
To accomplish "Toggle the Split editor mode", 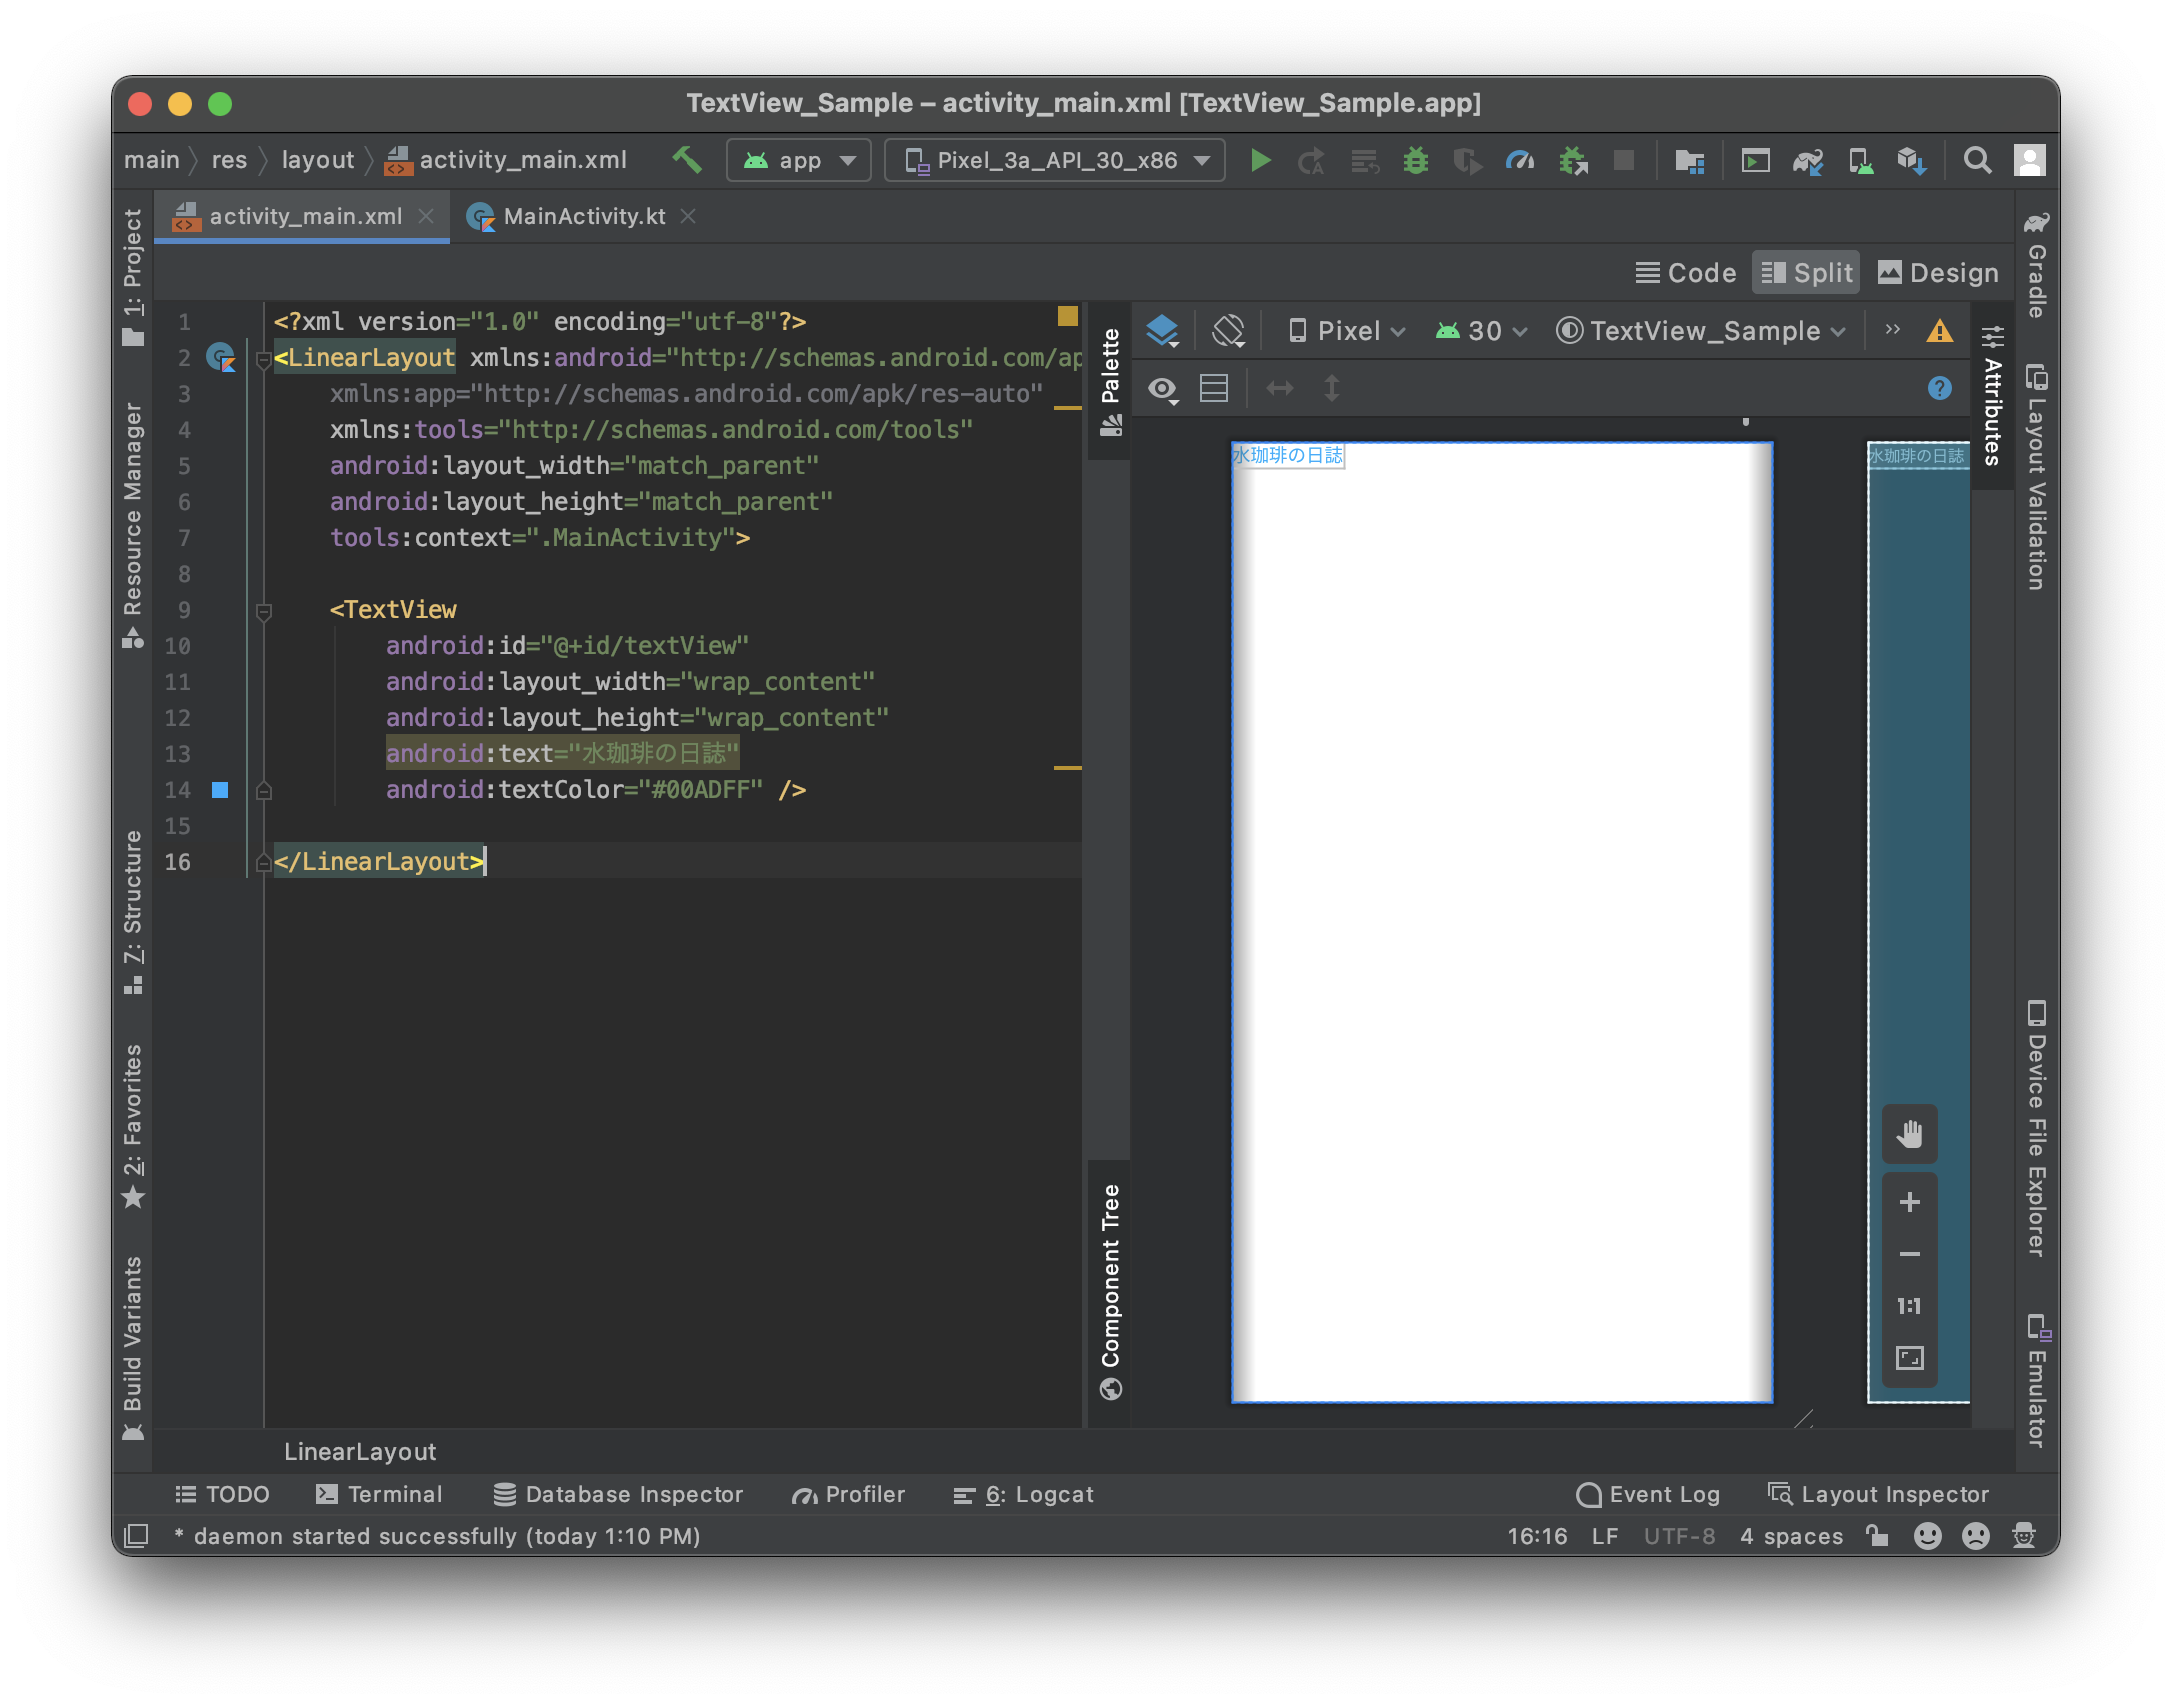I will [1805, 272].
